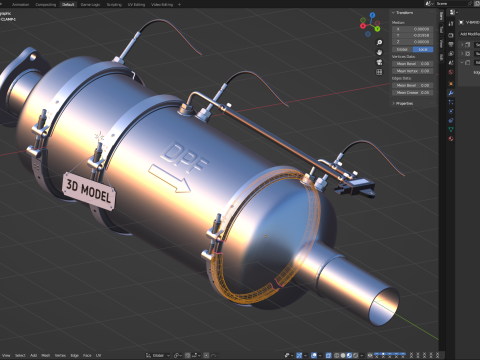Open the Physics properties tab icon
The image size is (480, 360).
tap(451, 111)
